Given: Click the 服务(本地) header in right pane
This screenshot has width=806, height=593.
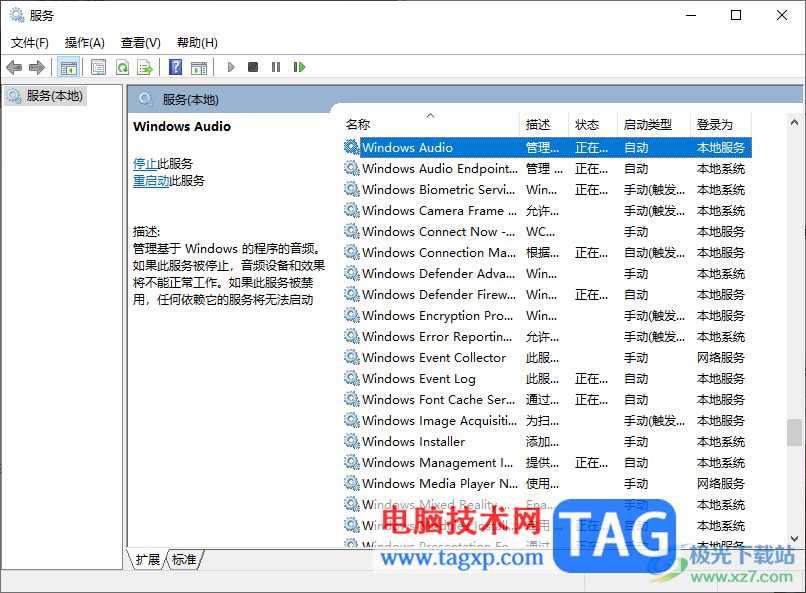Looking at the screenshot, I should [190, 100].
